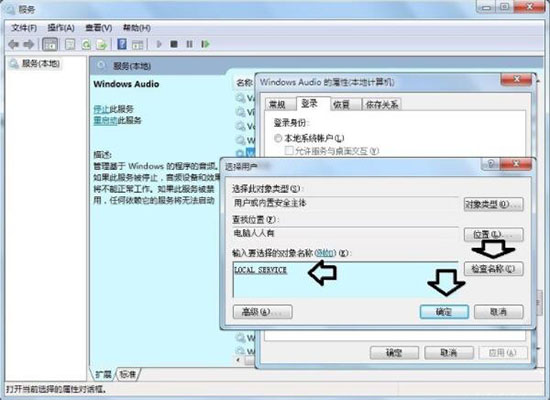Image resolution: width=550 pixels, height=400 pixels.
Task: Close the Windows Audio properties dialog
Action: click(516, 79)
